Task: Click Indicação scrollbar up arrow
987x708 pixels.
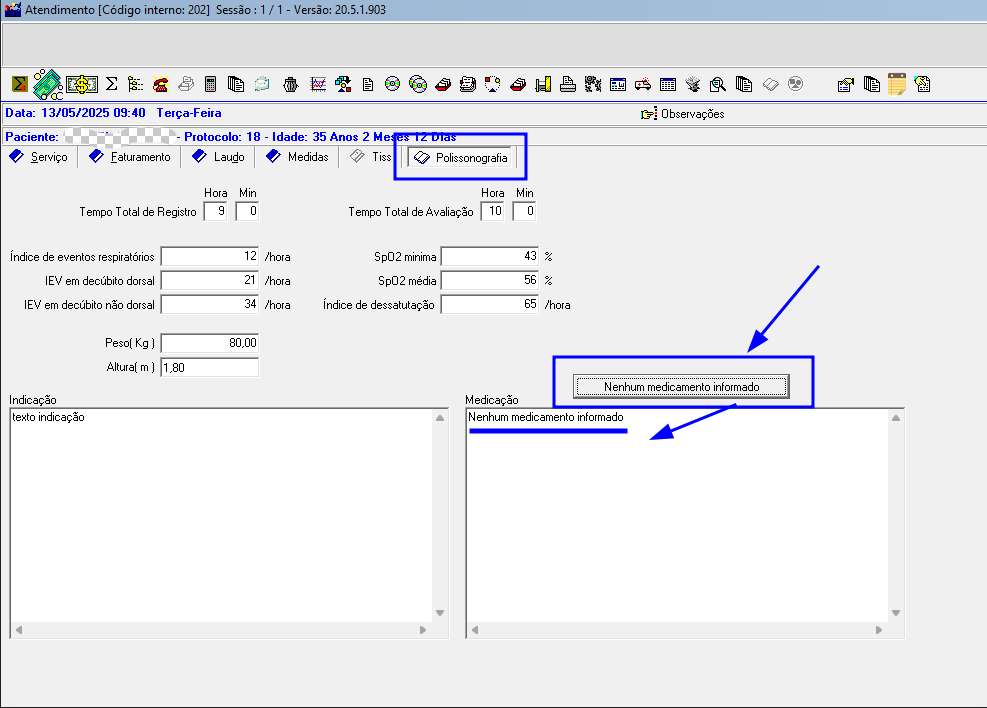Action: click(x=440, y=418)
